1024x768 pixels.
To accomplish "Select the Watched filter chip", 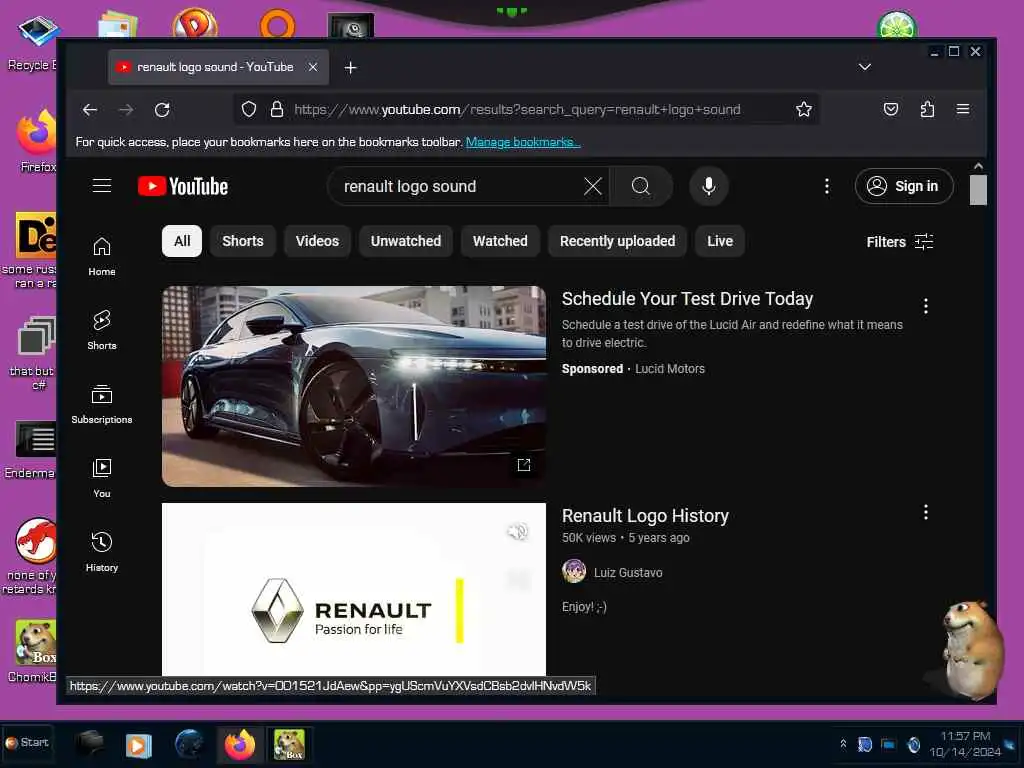I will 500,241.
